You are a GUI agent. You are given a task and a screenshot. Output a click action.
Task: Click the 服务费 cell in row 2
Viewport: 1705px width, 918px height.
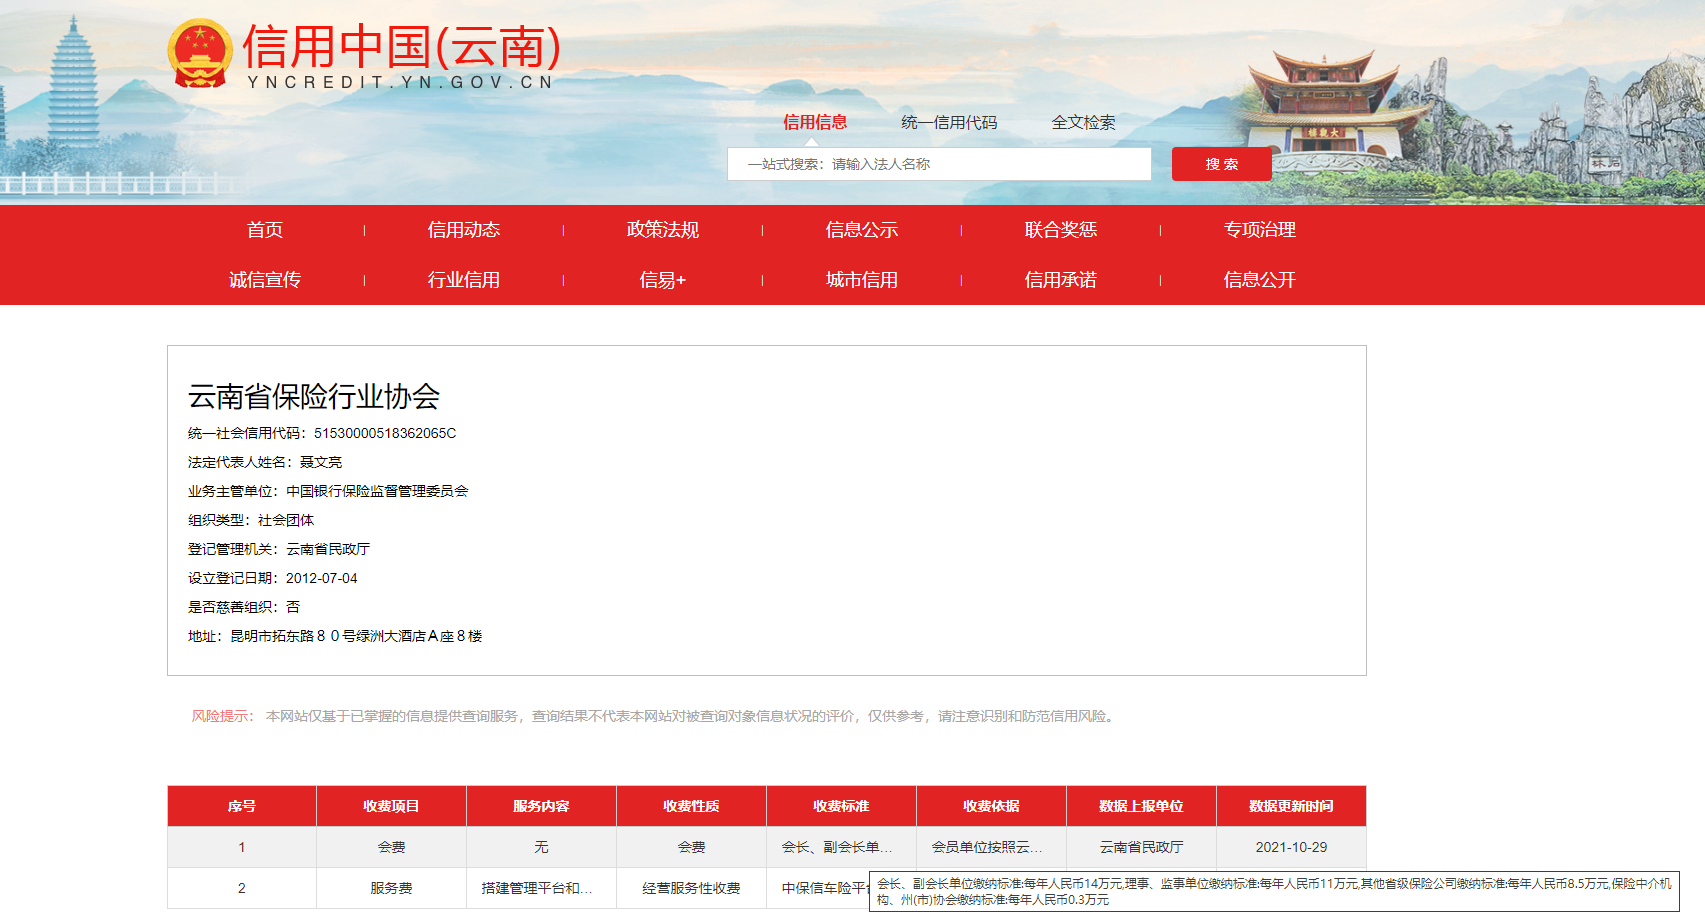[x=392, y=888]
